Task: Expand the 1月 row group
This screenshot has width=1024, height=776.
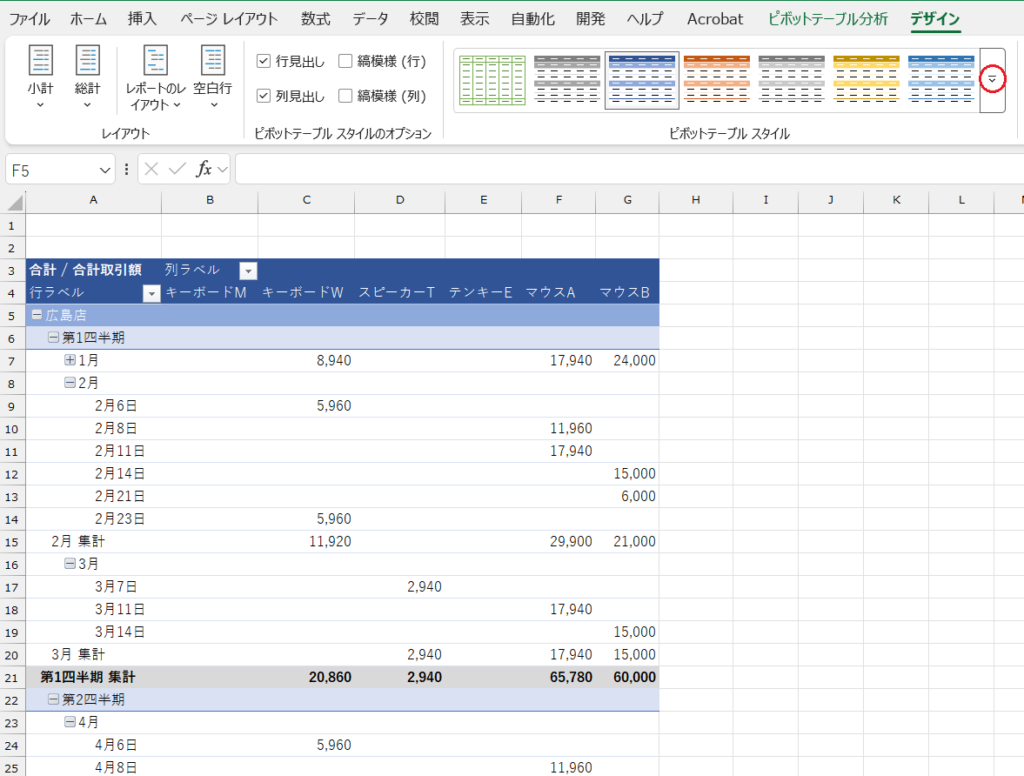Action: (70, 360)
